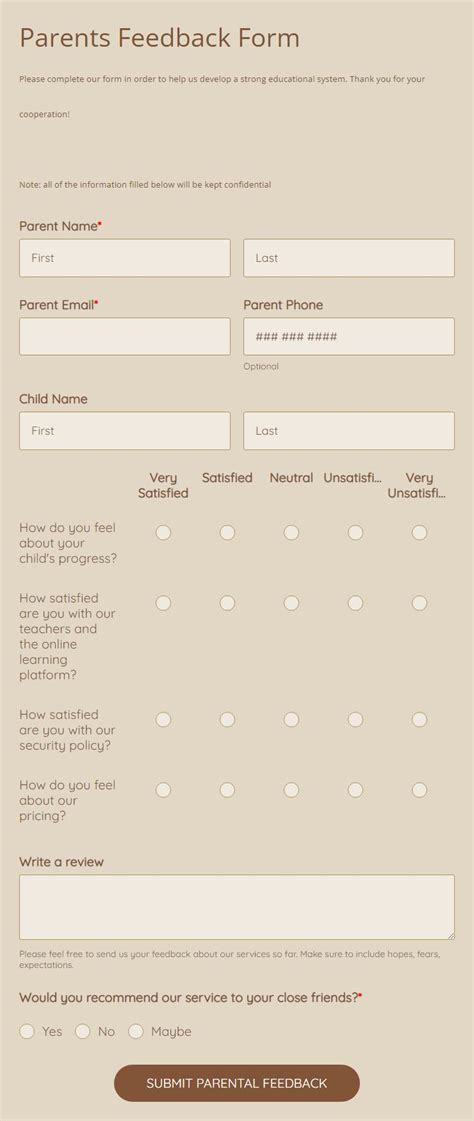The height and width of the screenshot is (1121, 474).
Task: Select Very Unsatisfied for security policy
Action: pos(420,719)
